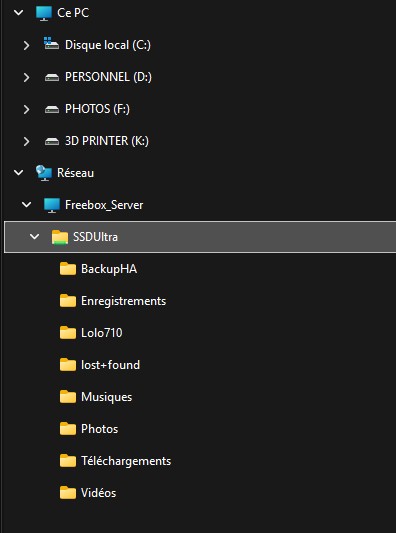Open the "BackupHA" folder name
The height and width of the screenshot is (533, 396).
pos(109,269)
